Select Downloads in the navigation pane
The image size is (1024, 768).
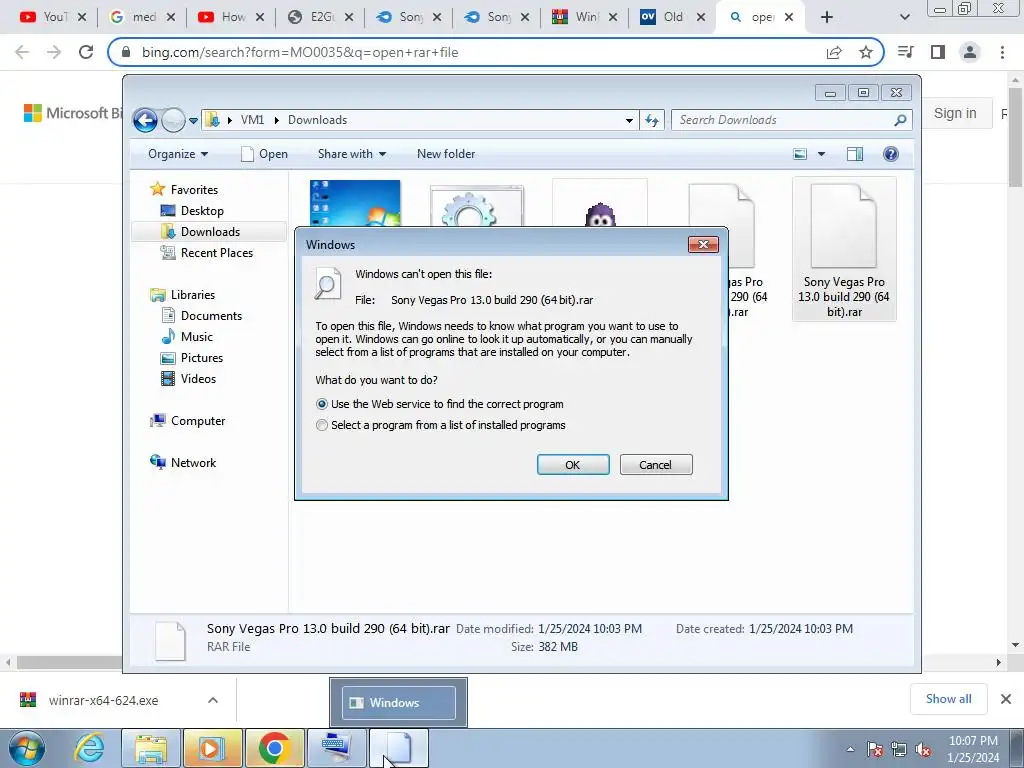(210, 232)
